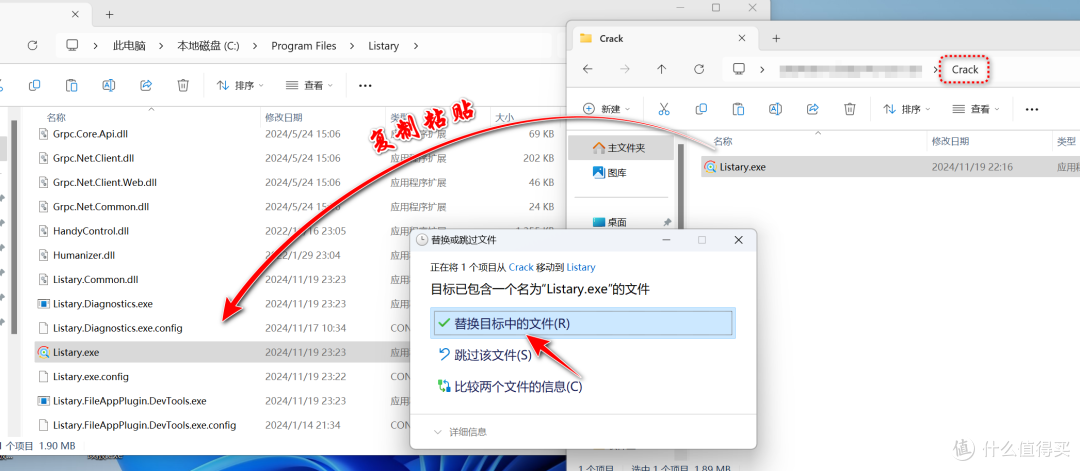Image resolution: width=1080 pixels, height=471 pixels.
Task: Click Share icon in Crack window toolbar
Action: click(813, 109)
